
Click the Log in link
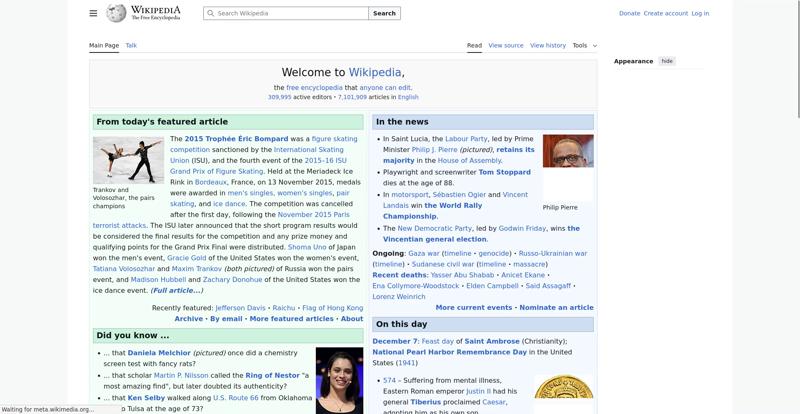point(700,13)
